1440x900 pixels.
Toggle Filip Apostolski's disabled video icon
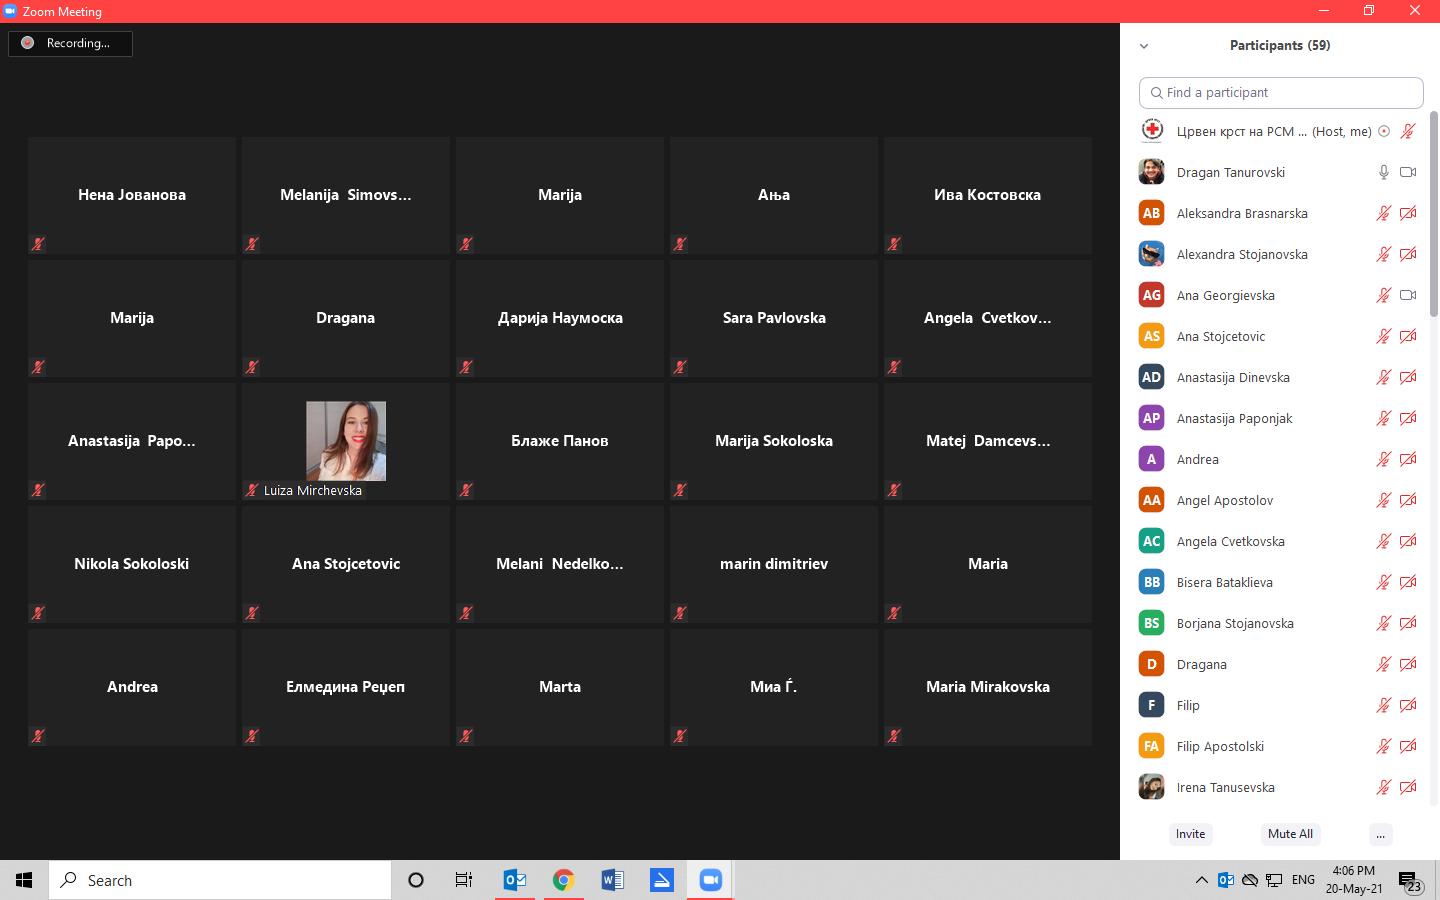point(1408,746)
